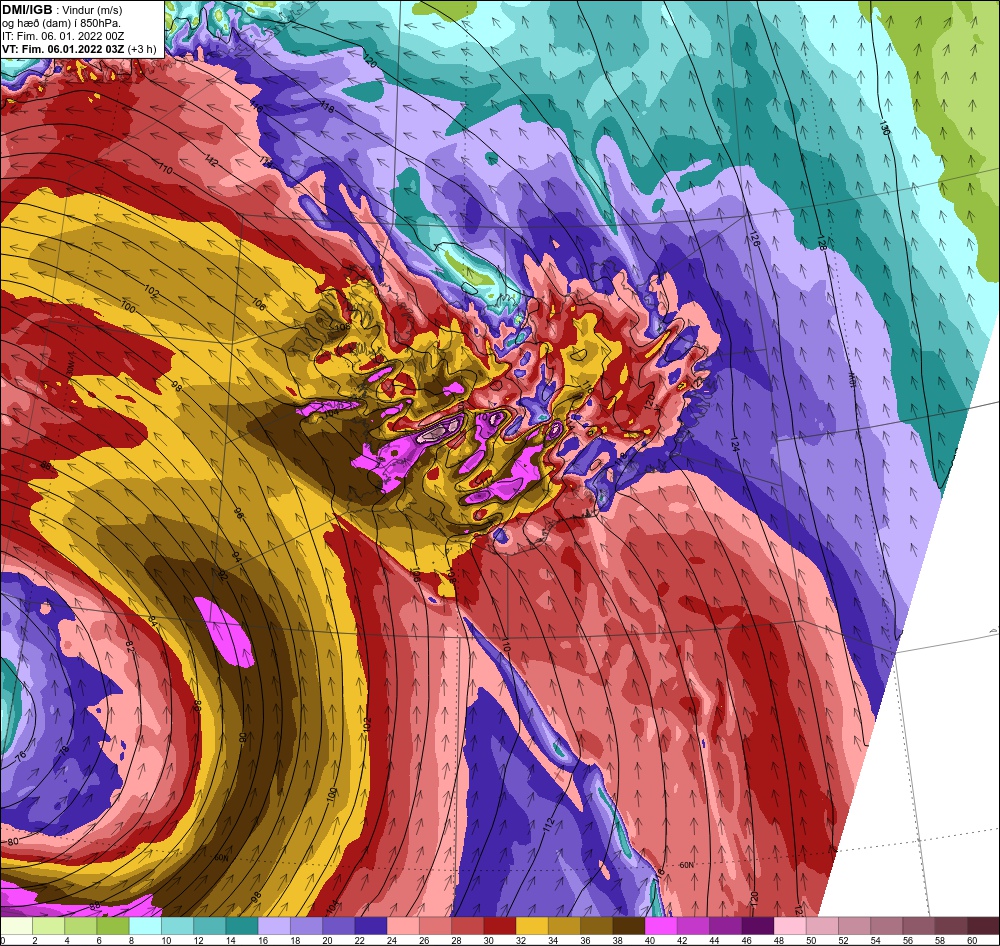Click the legend scale label "8"

pos(131,940)
